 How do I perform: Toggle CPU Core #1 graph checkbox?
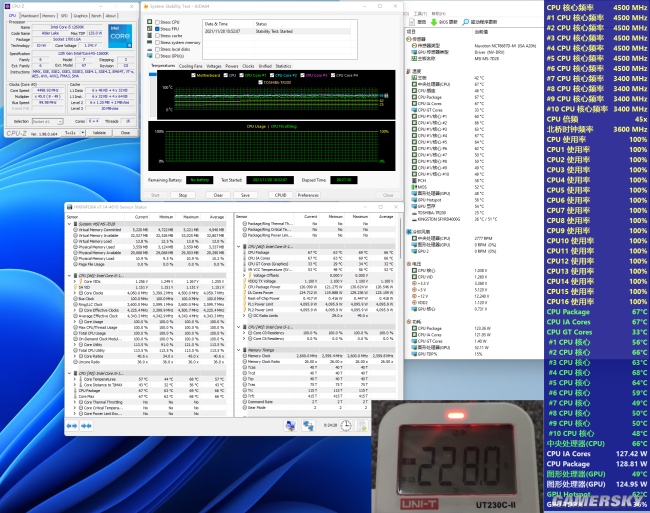(242, 75)
